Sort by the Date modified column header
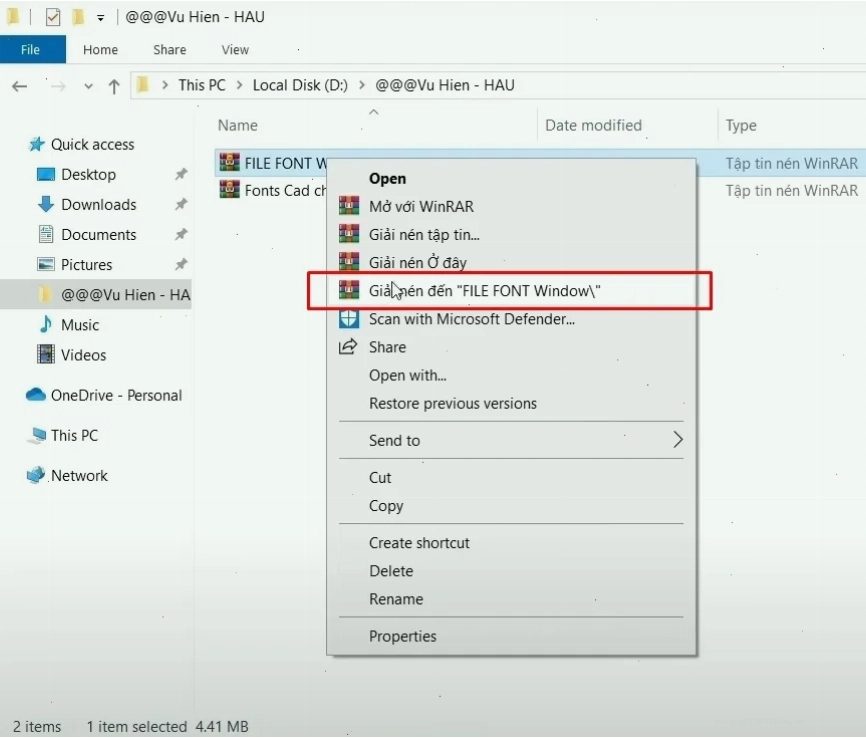 click(593, 125)
